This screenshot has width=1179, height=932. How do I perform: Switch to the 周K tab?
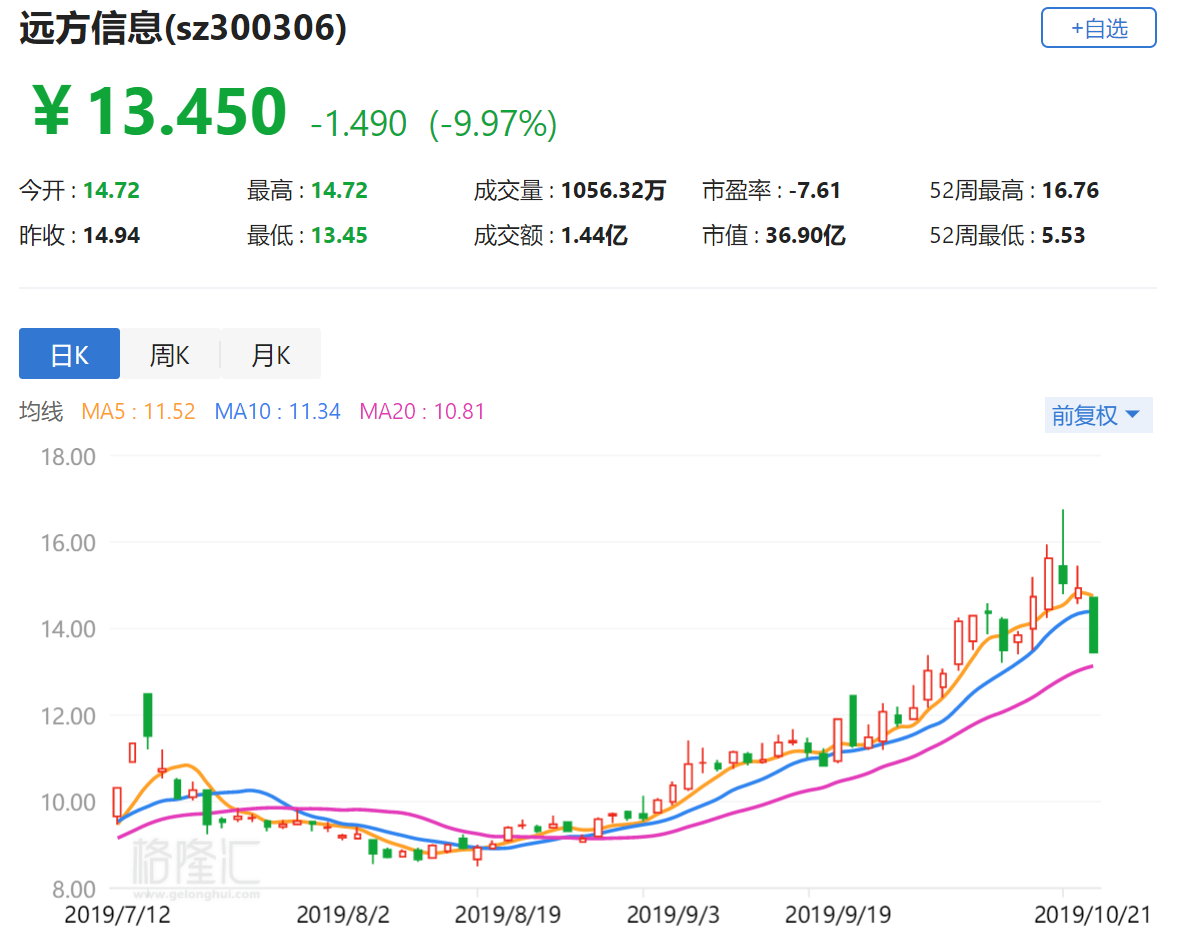coord(170,354)
